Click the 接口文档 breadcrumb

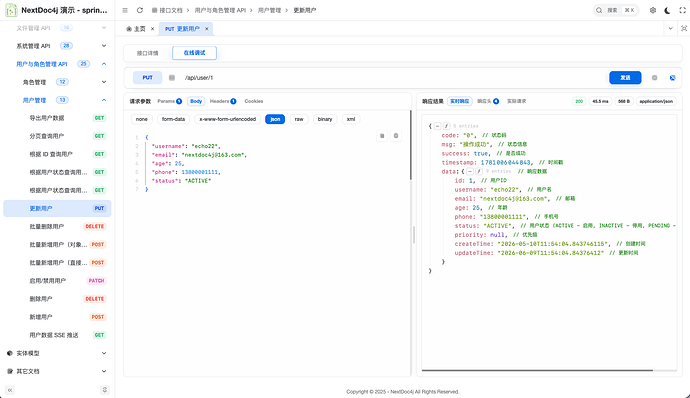(x=167, y=10)
